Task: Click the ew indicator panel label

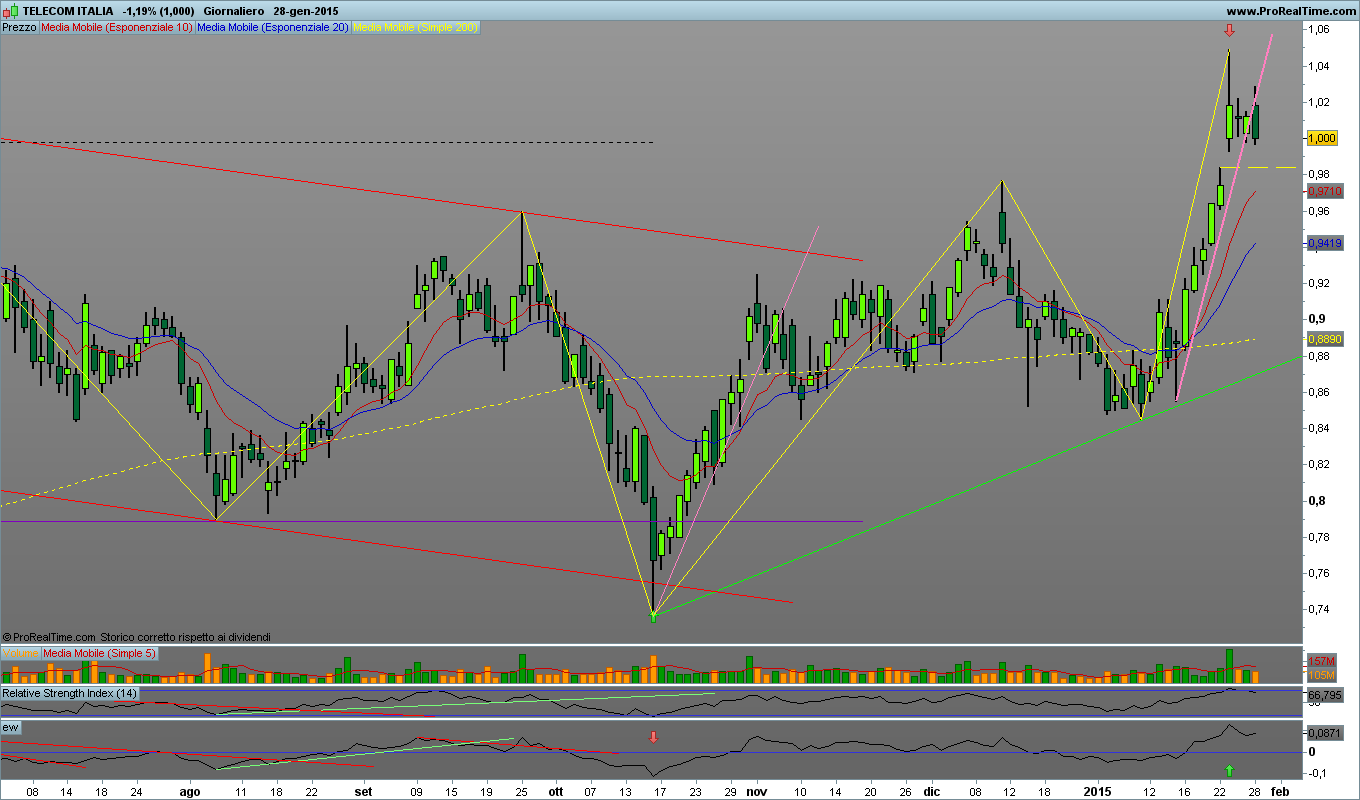Action: (x=10, y=727)
